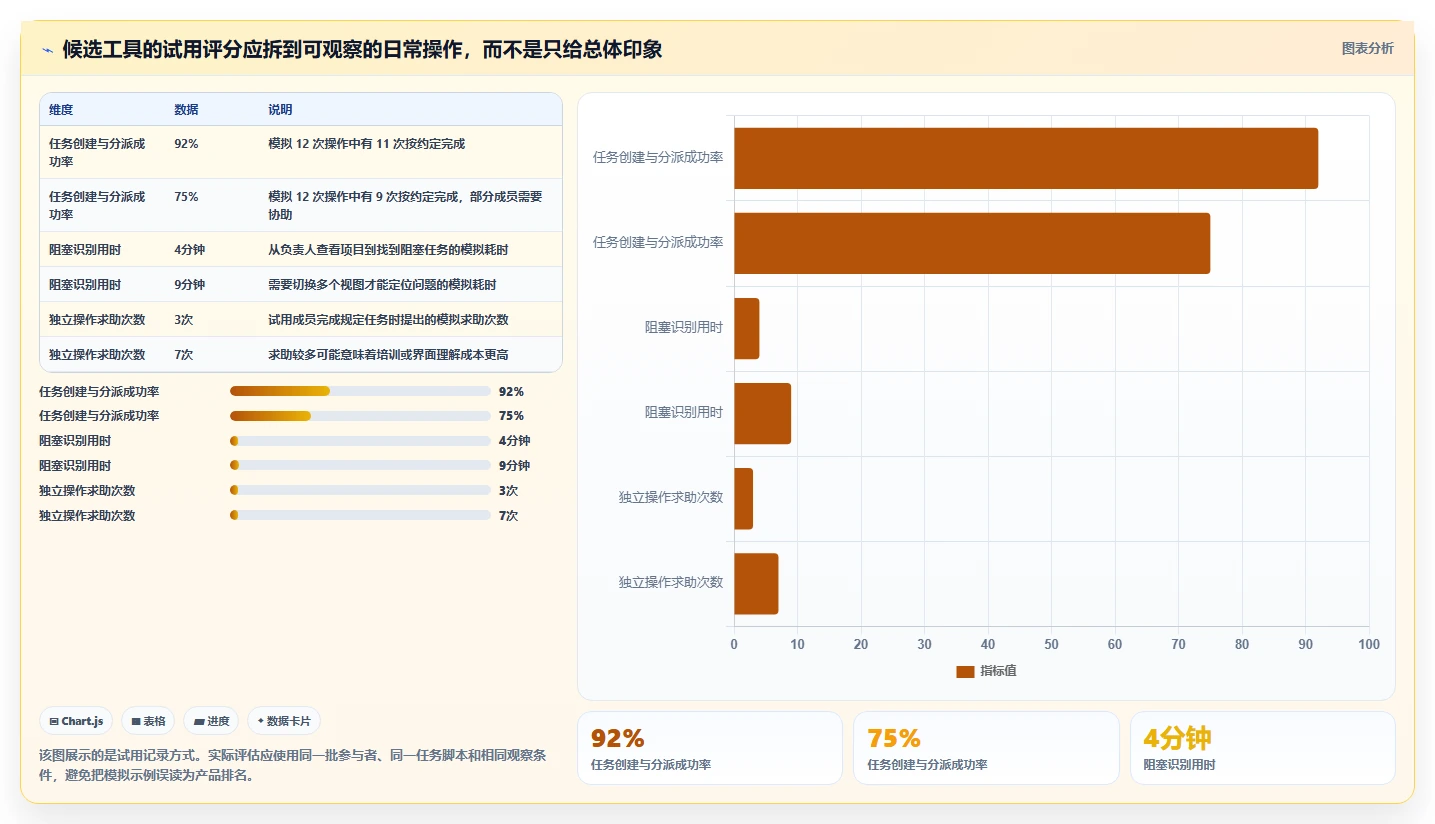Click the x-axis tick labeled 50

click(x=1051, y=644)
